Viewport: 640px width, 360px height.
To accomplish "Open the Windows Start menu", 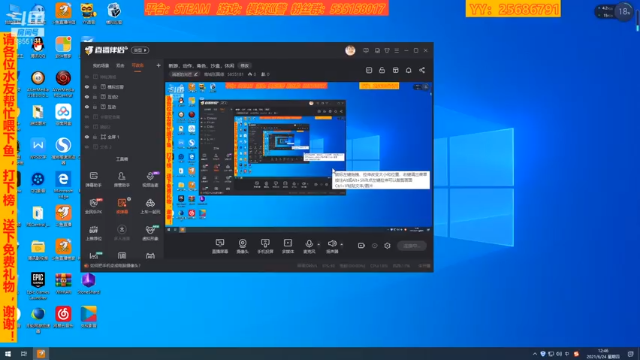I will point(8,354).
